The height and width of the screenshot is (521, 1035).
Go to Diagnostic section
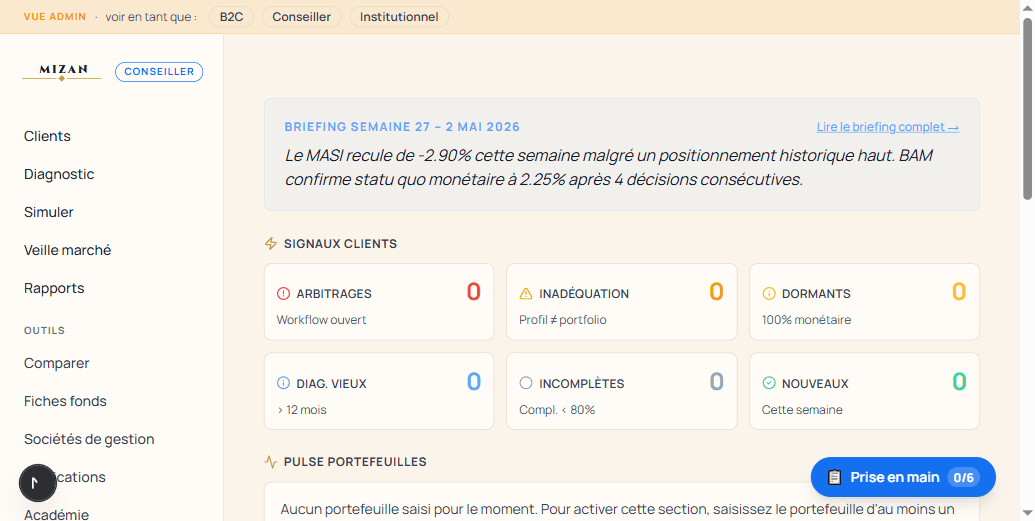[x=59, y=174]
